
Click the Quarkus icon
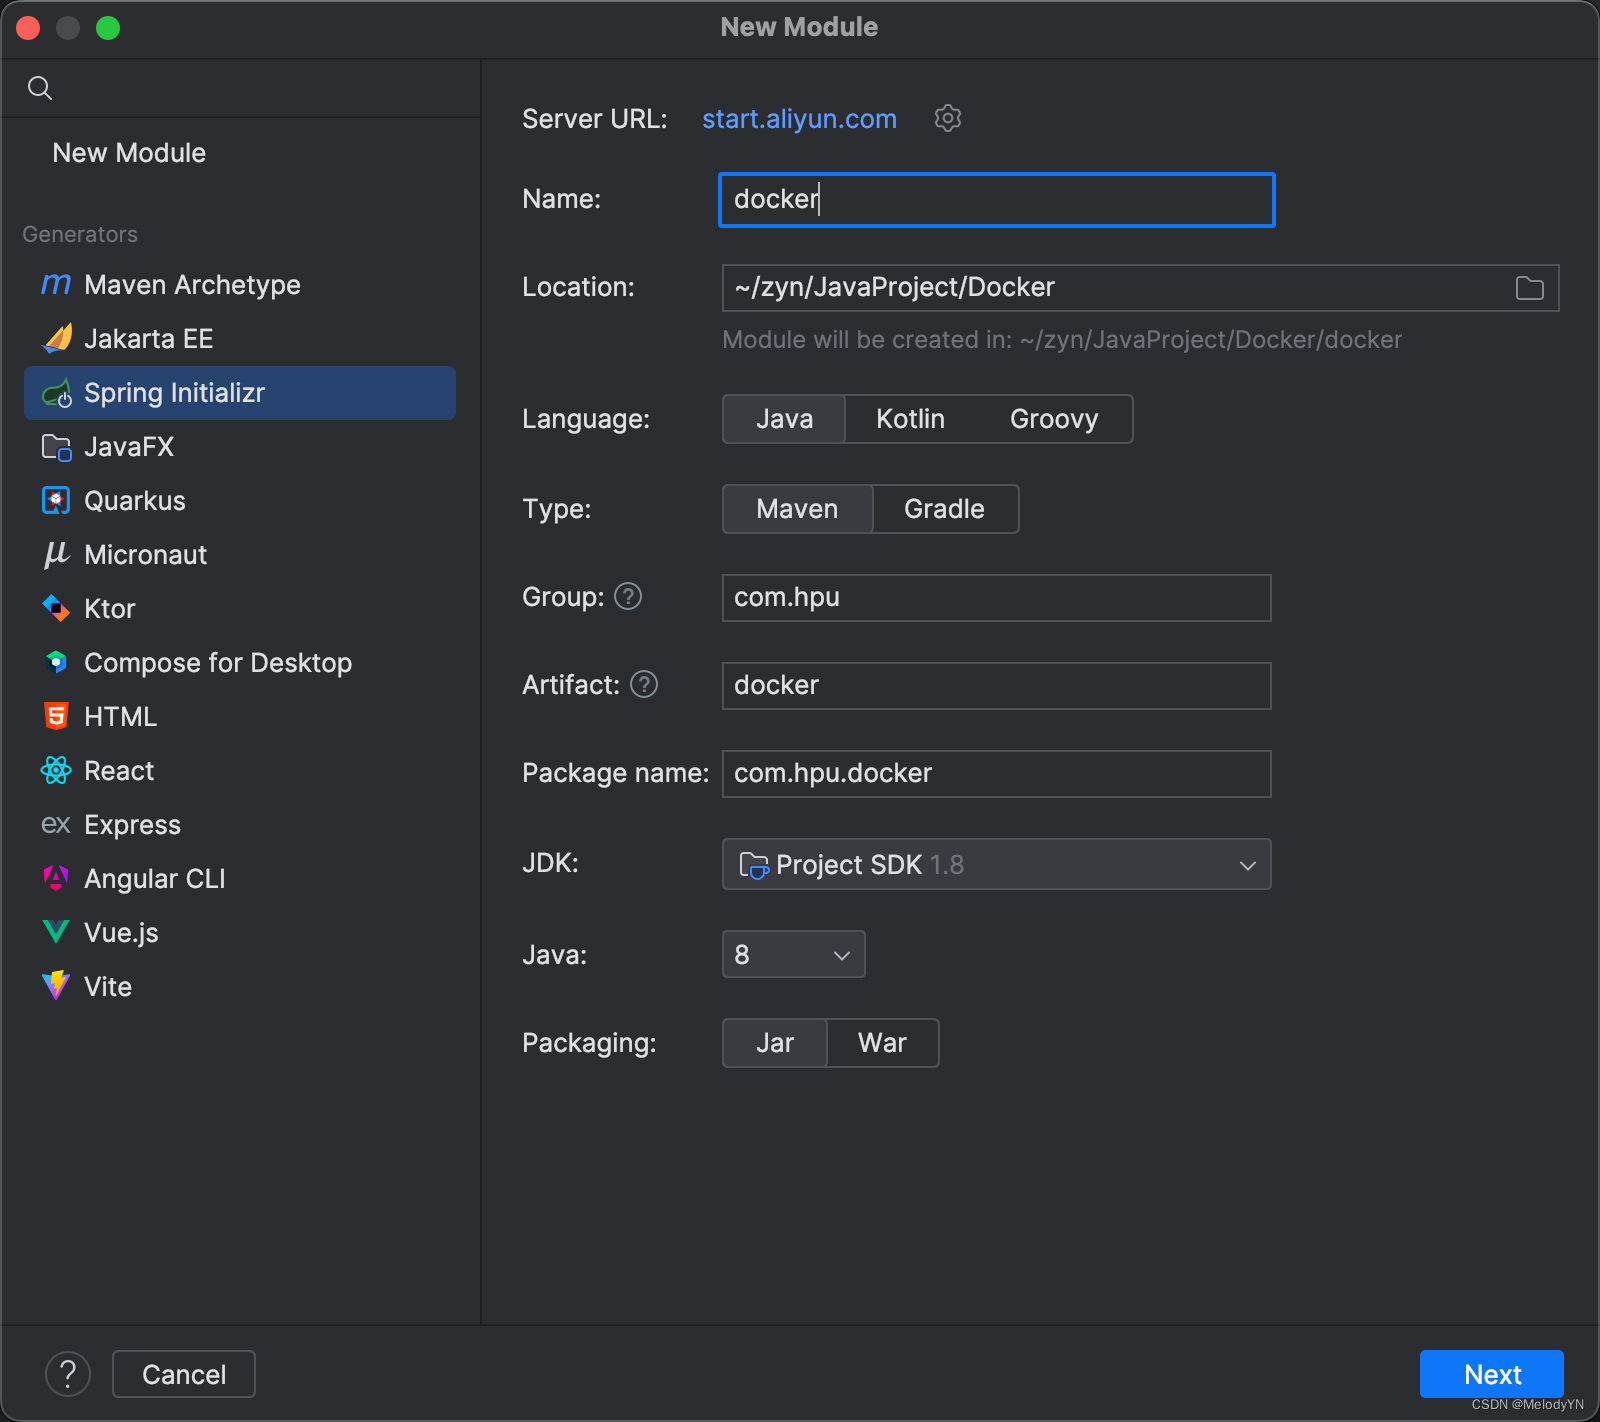56,501
